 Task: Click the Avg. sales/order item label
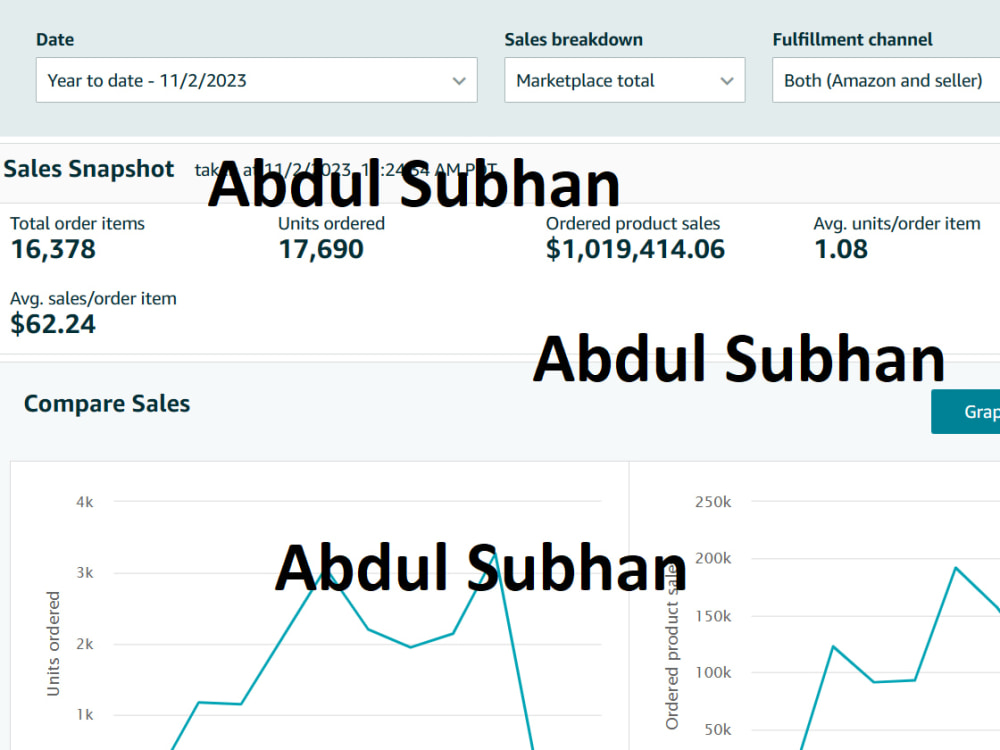click(93, 298)
